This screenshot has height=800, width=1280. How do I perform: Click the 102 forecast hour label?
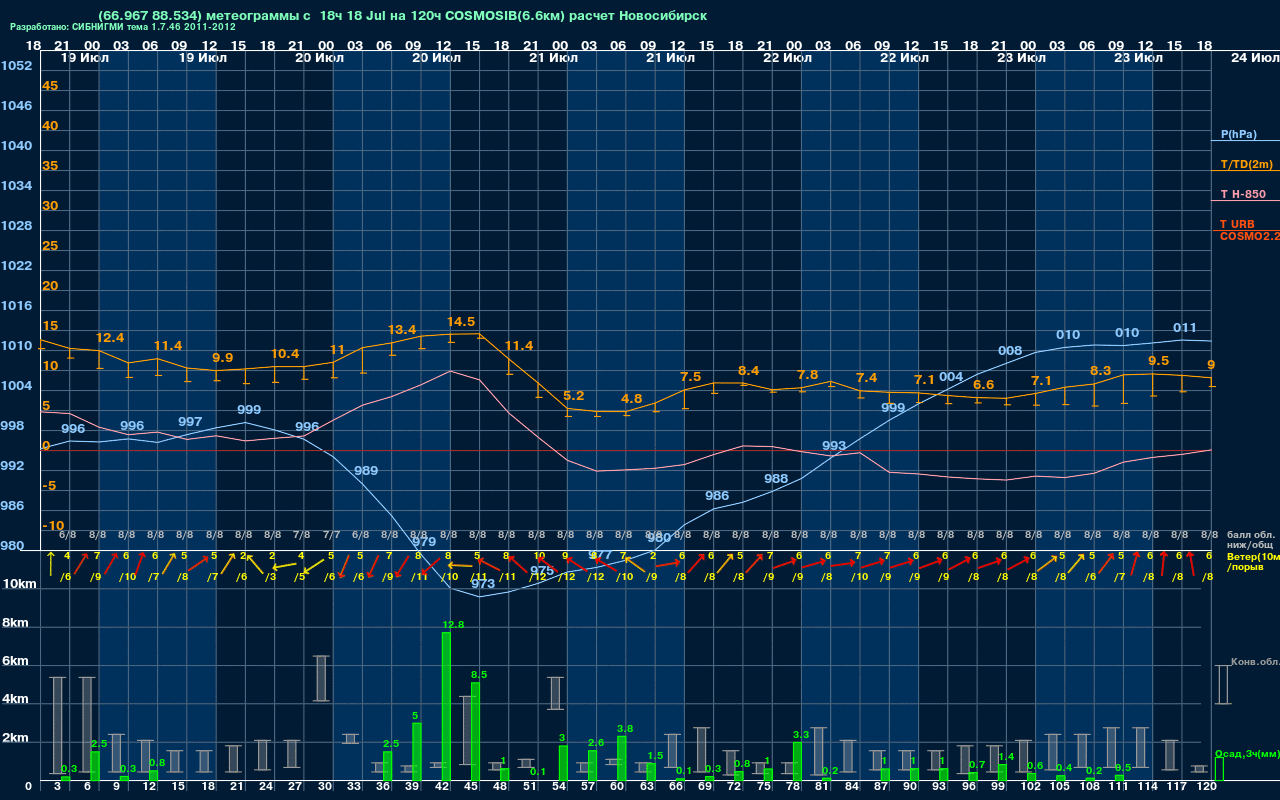click(1031, 787)
